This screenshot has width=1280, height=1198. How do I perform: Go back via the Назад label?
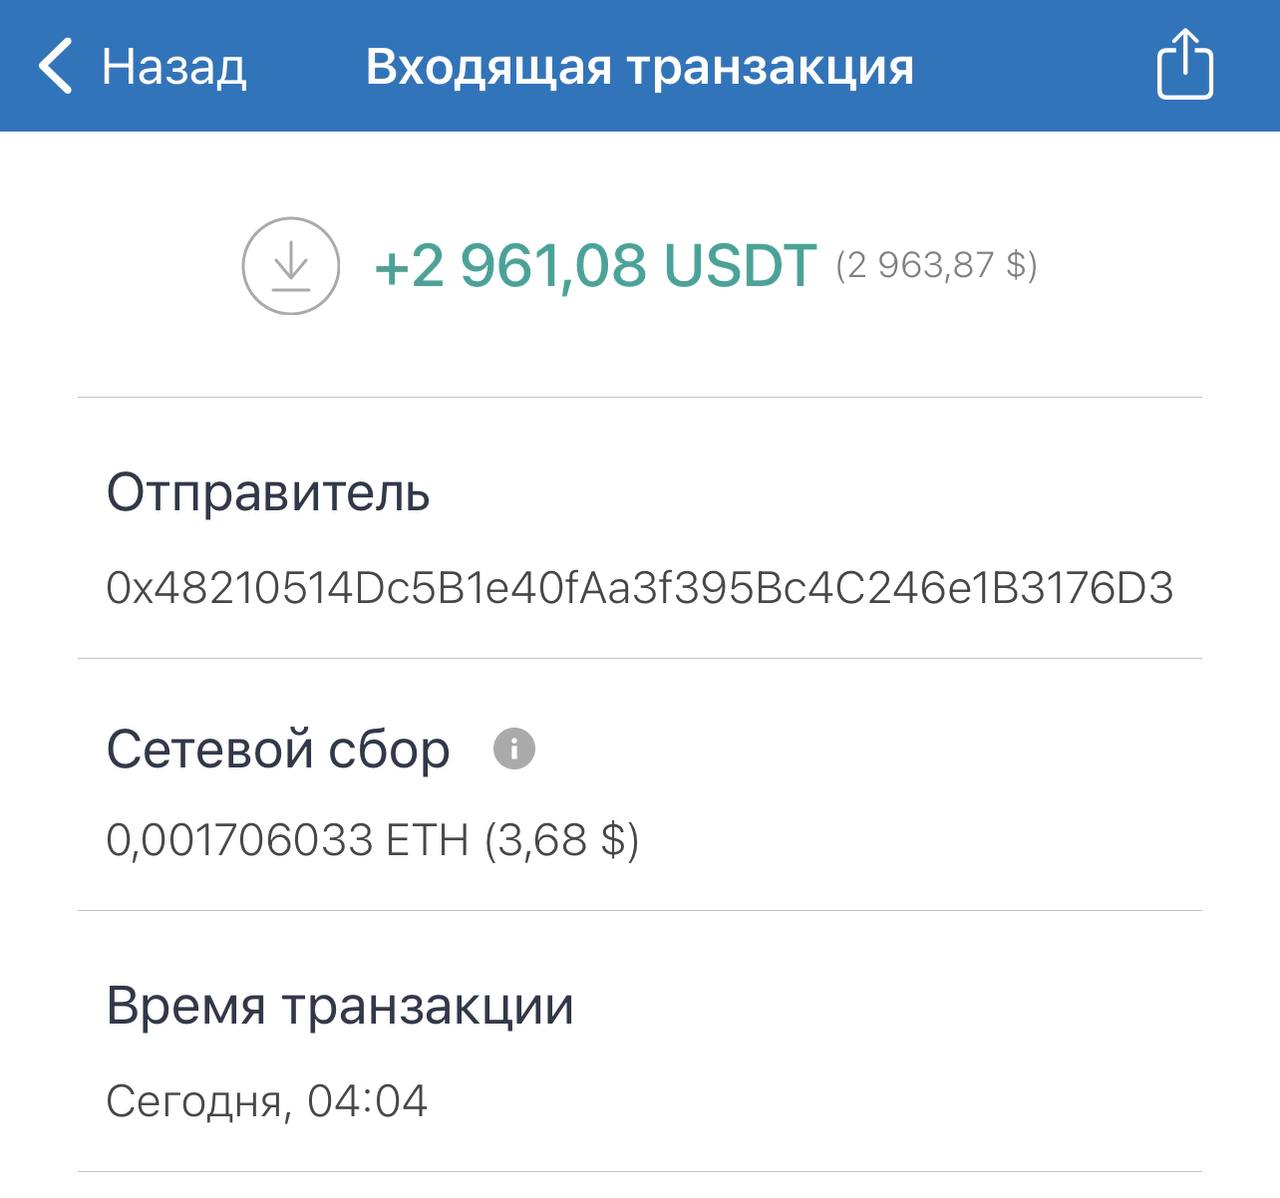click(174, 68)
